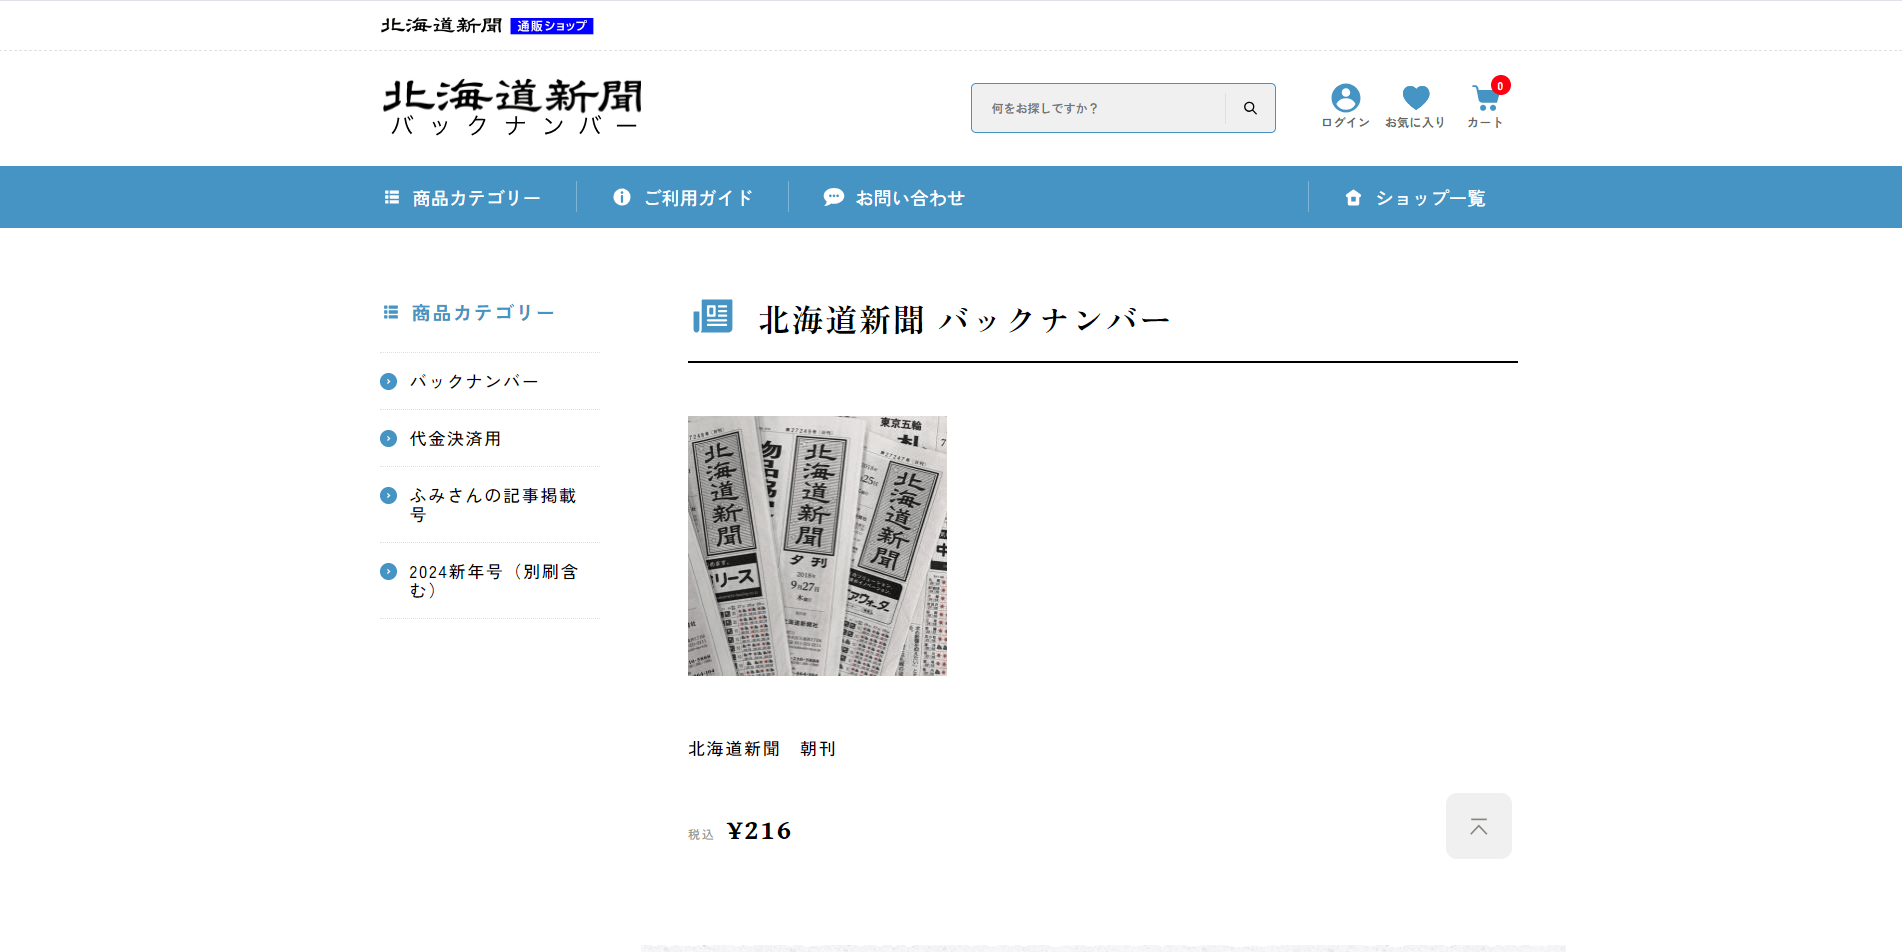The width and height of the screenshot is (1902, 952).
Task: Click the cart item count badge
Action: tap(1500, 85)
